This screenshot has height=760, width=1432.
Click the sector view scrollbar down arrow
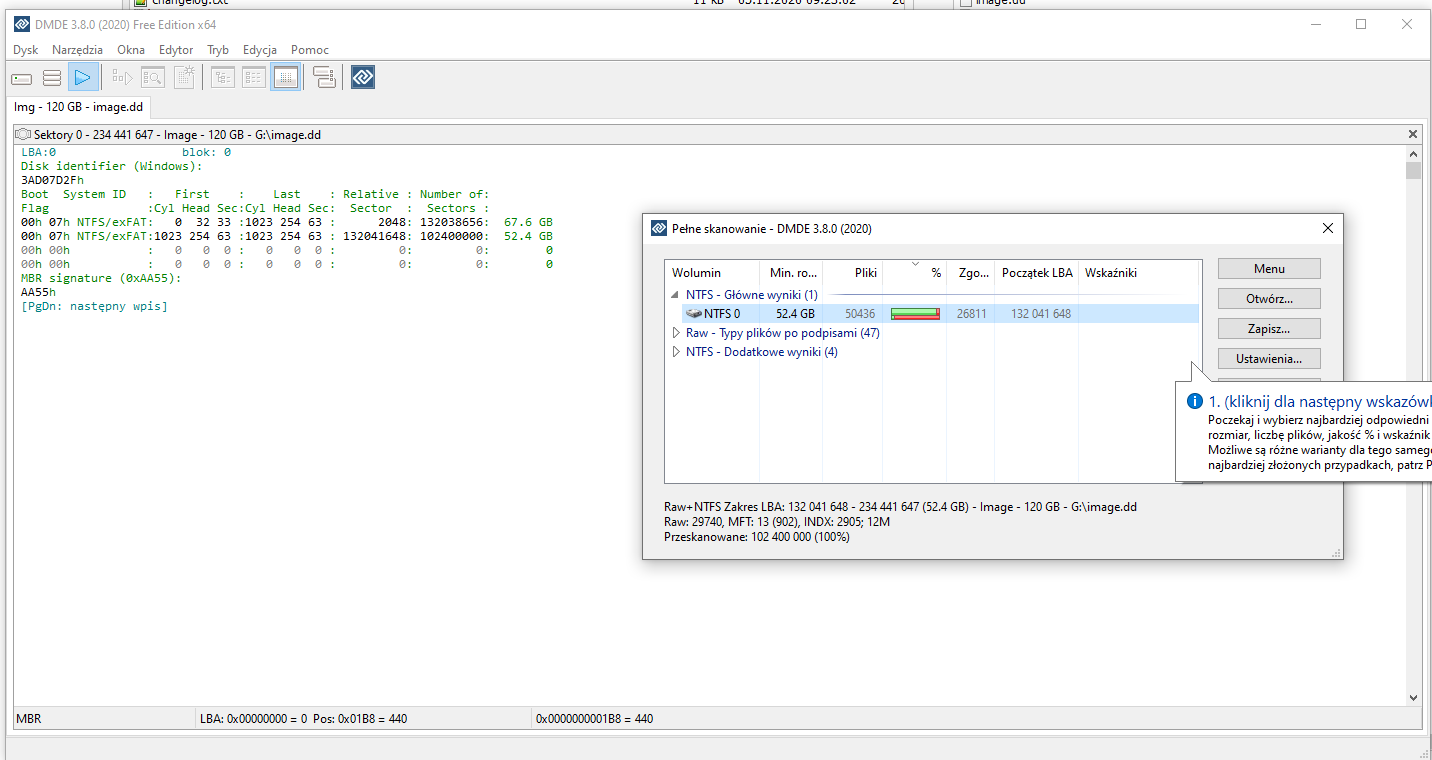[1413, 698]
